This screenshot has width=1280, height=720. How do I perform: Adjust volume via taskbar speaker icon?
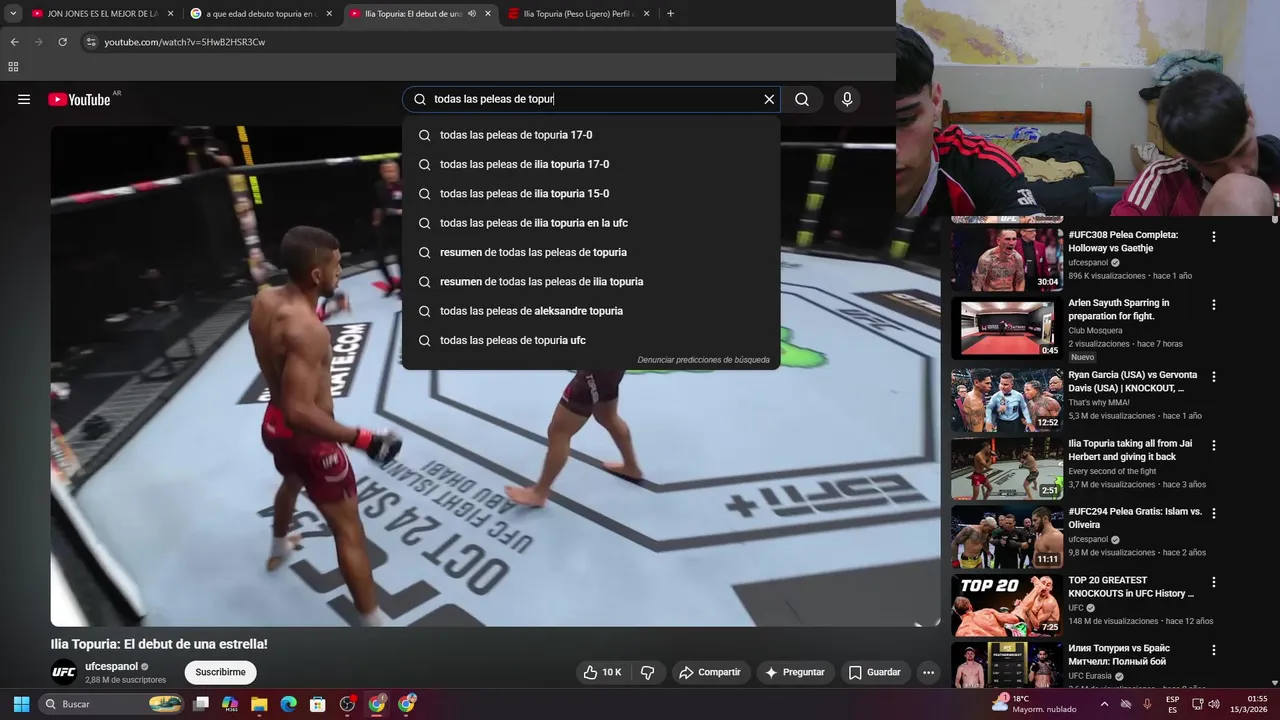point(1214,704)
